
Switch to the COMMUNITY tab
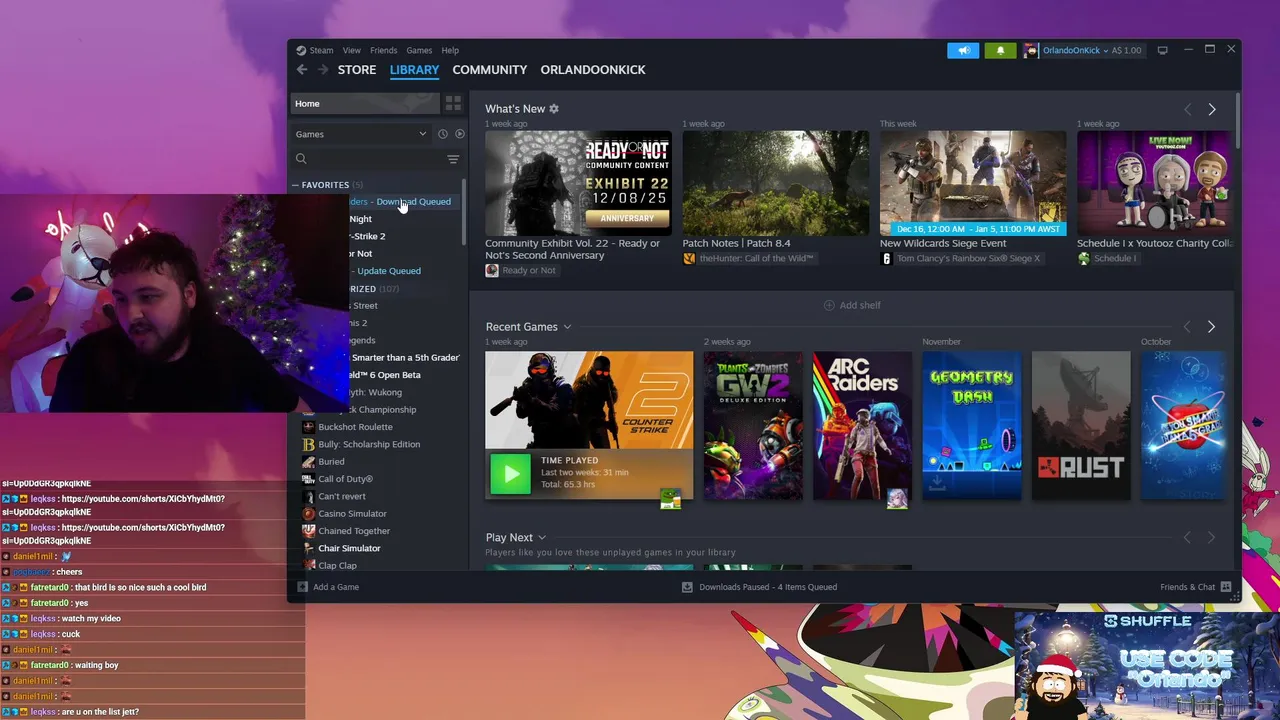tap(489, 70)
